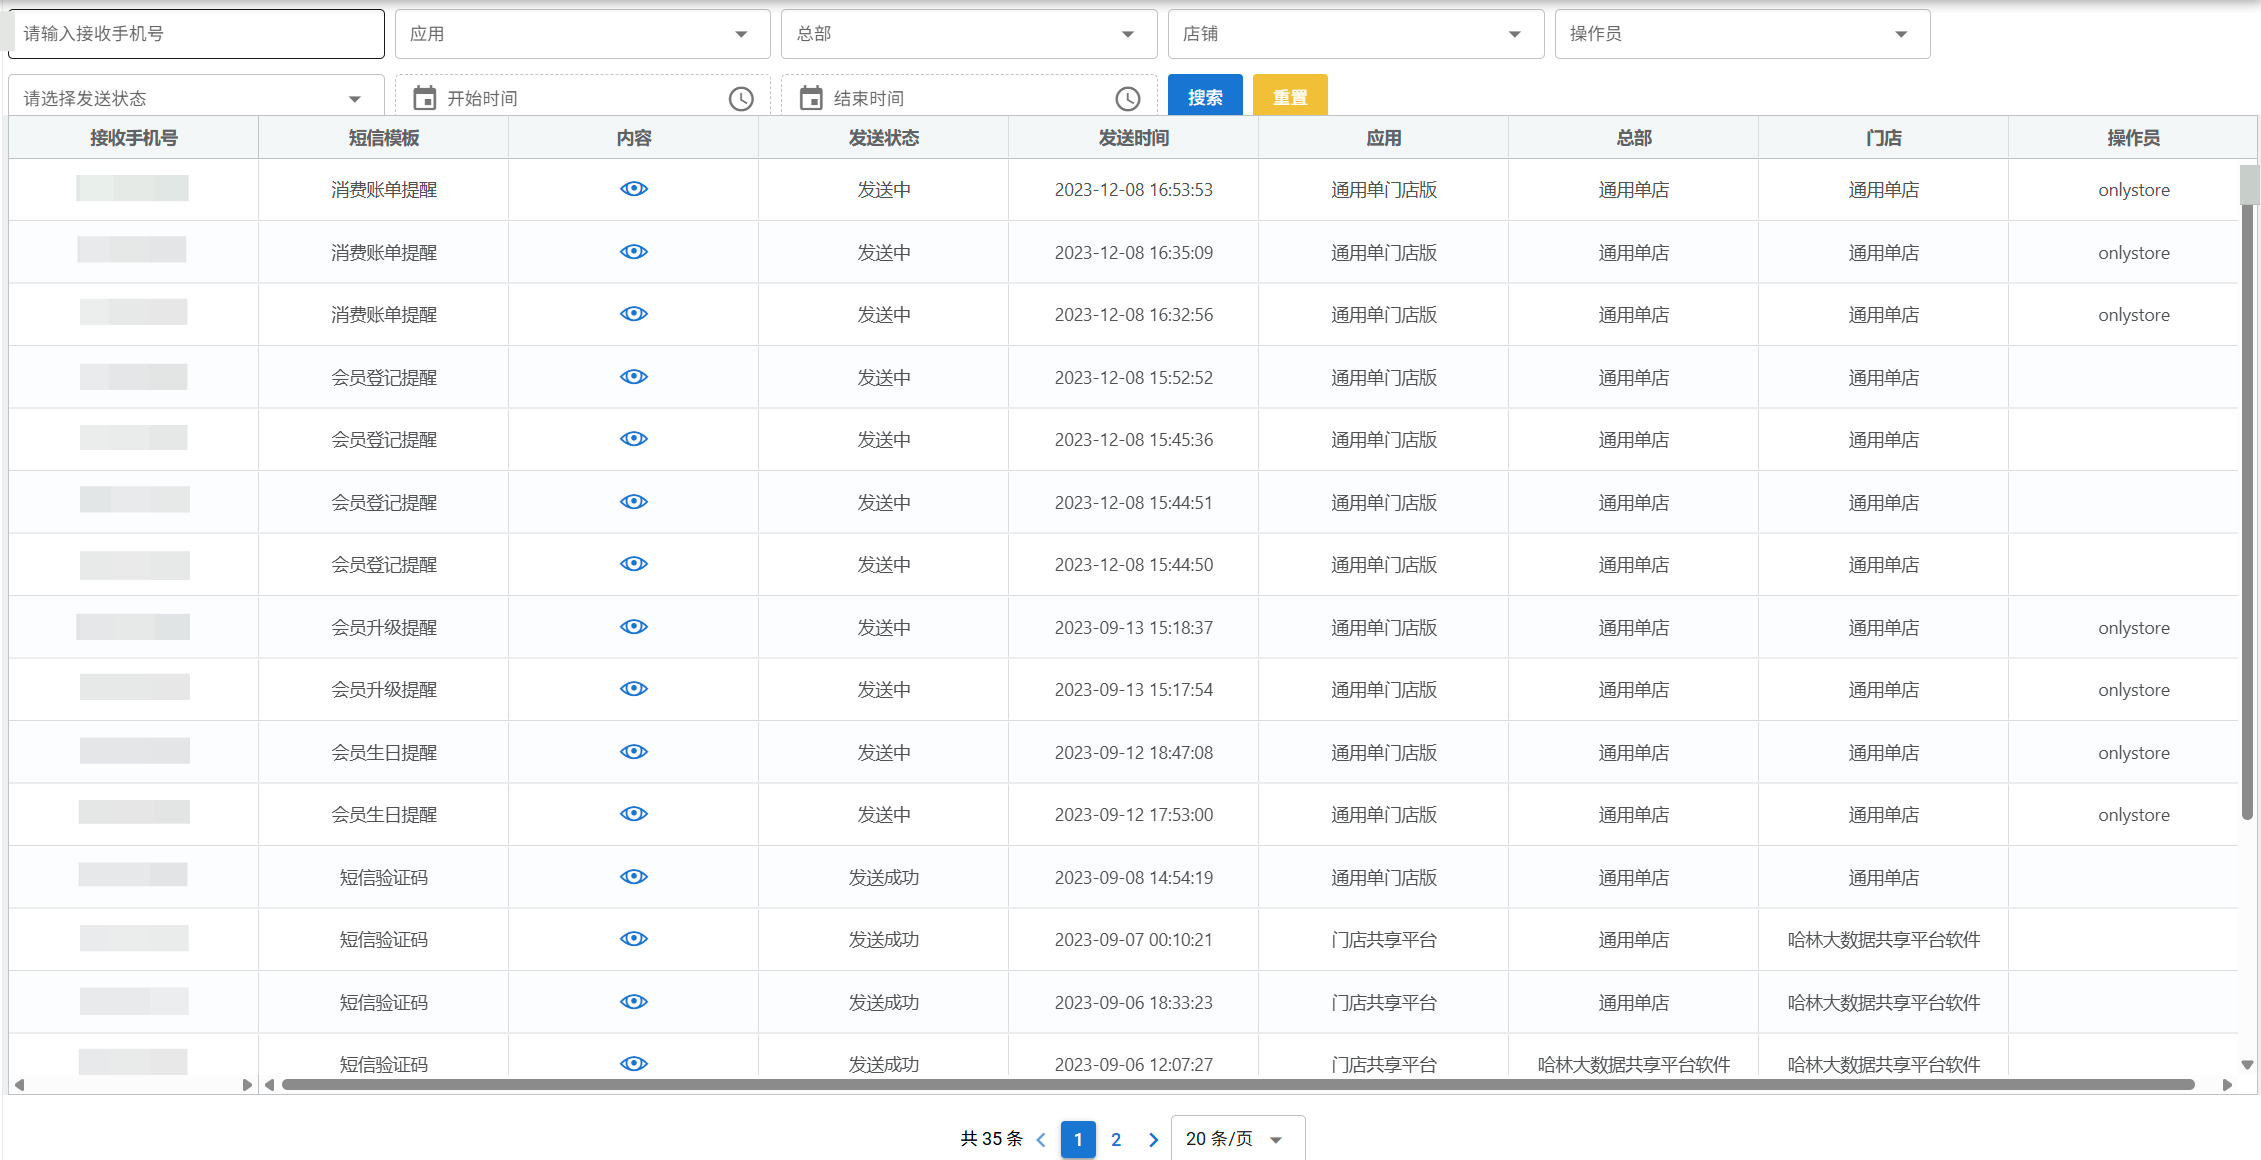Go to page 1

coord(1078,1139)
